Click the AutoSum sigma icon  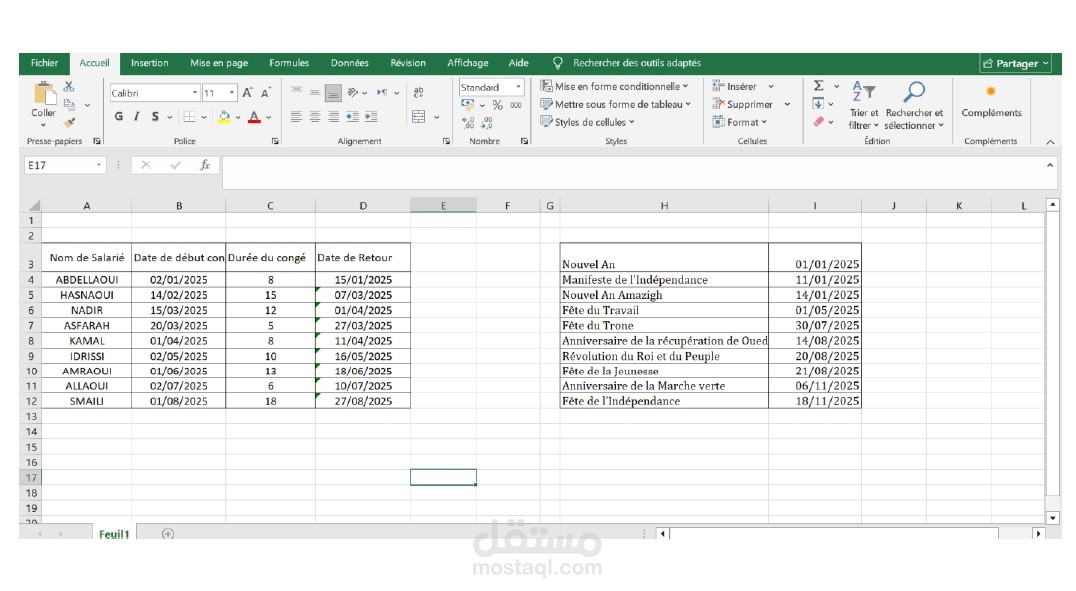(819, 86)
